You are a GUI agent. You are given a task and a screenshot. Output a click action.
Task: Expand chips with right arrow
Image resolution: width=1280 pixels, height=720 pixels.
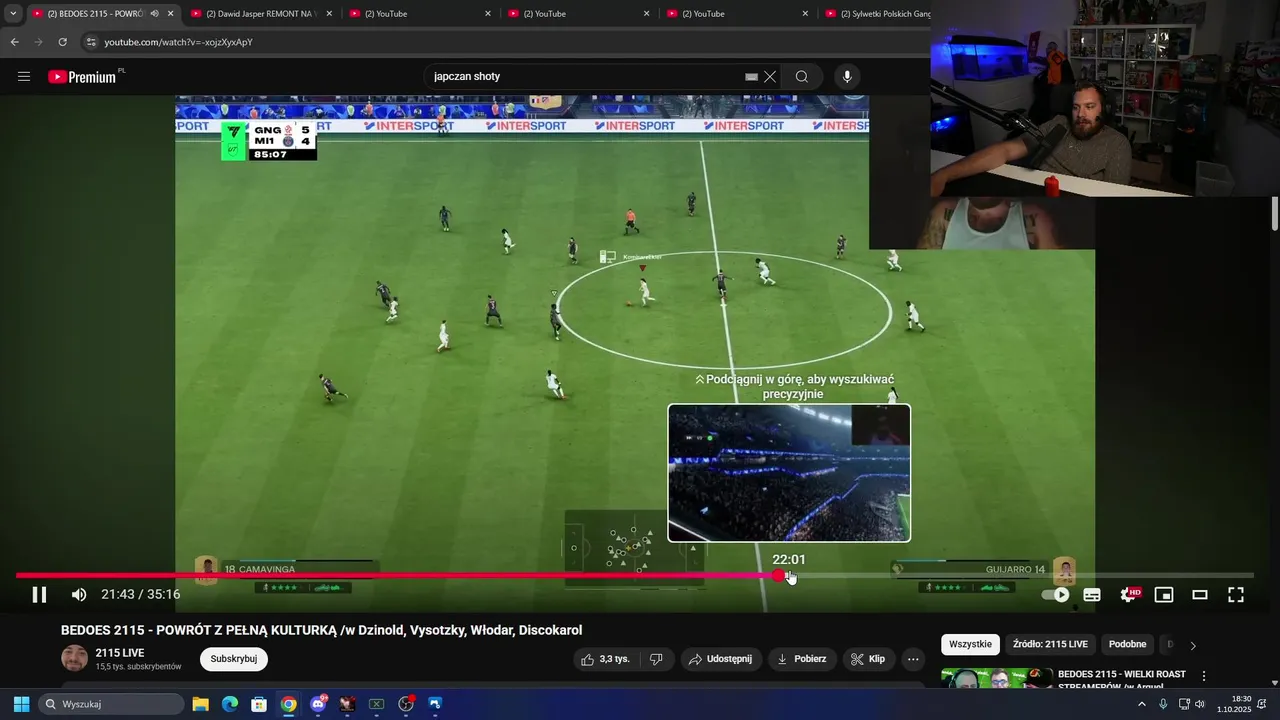coord(1192,645)
